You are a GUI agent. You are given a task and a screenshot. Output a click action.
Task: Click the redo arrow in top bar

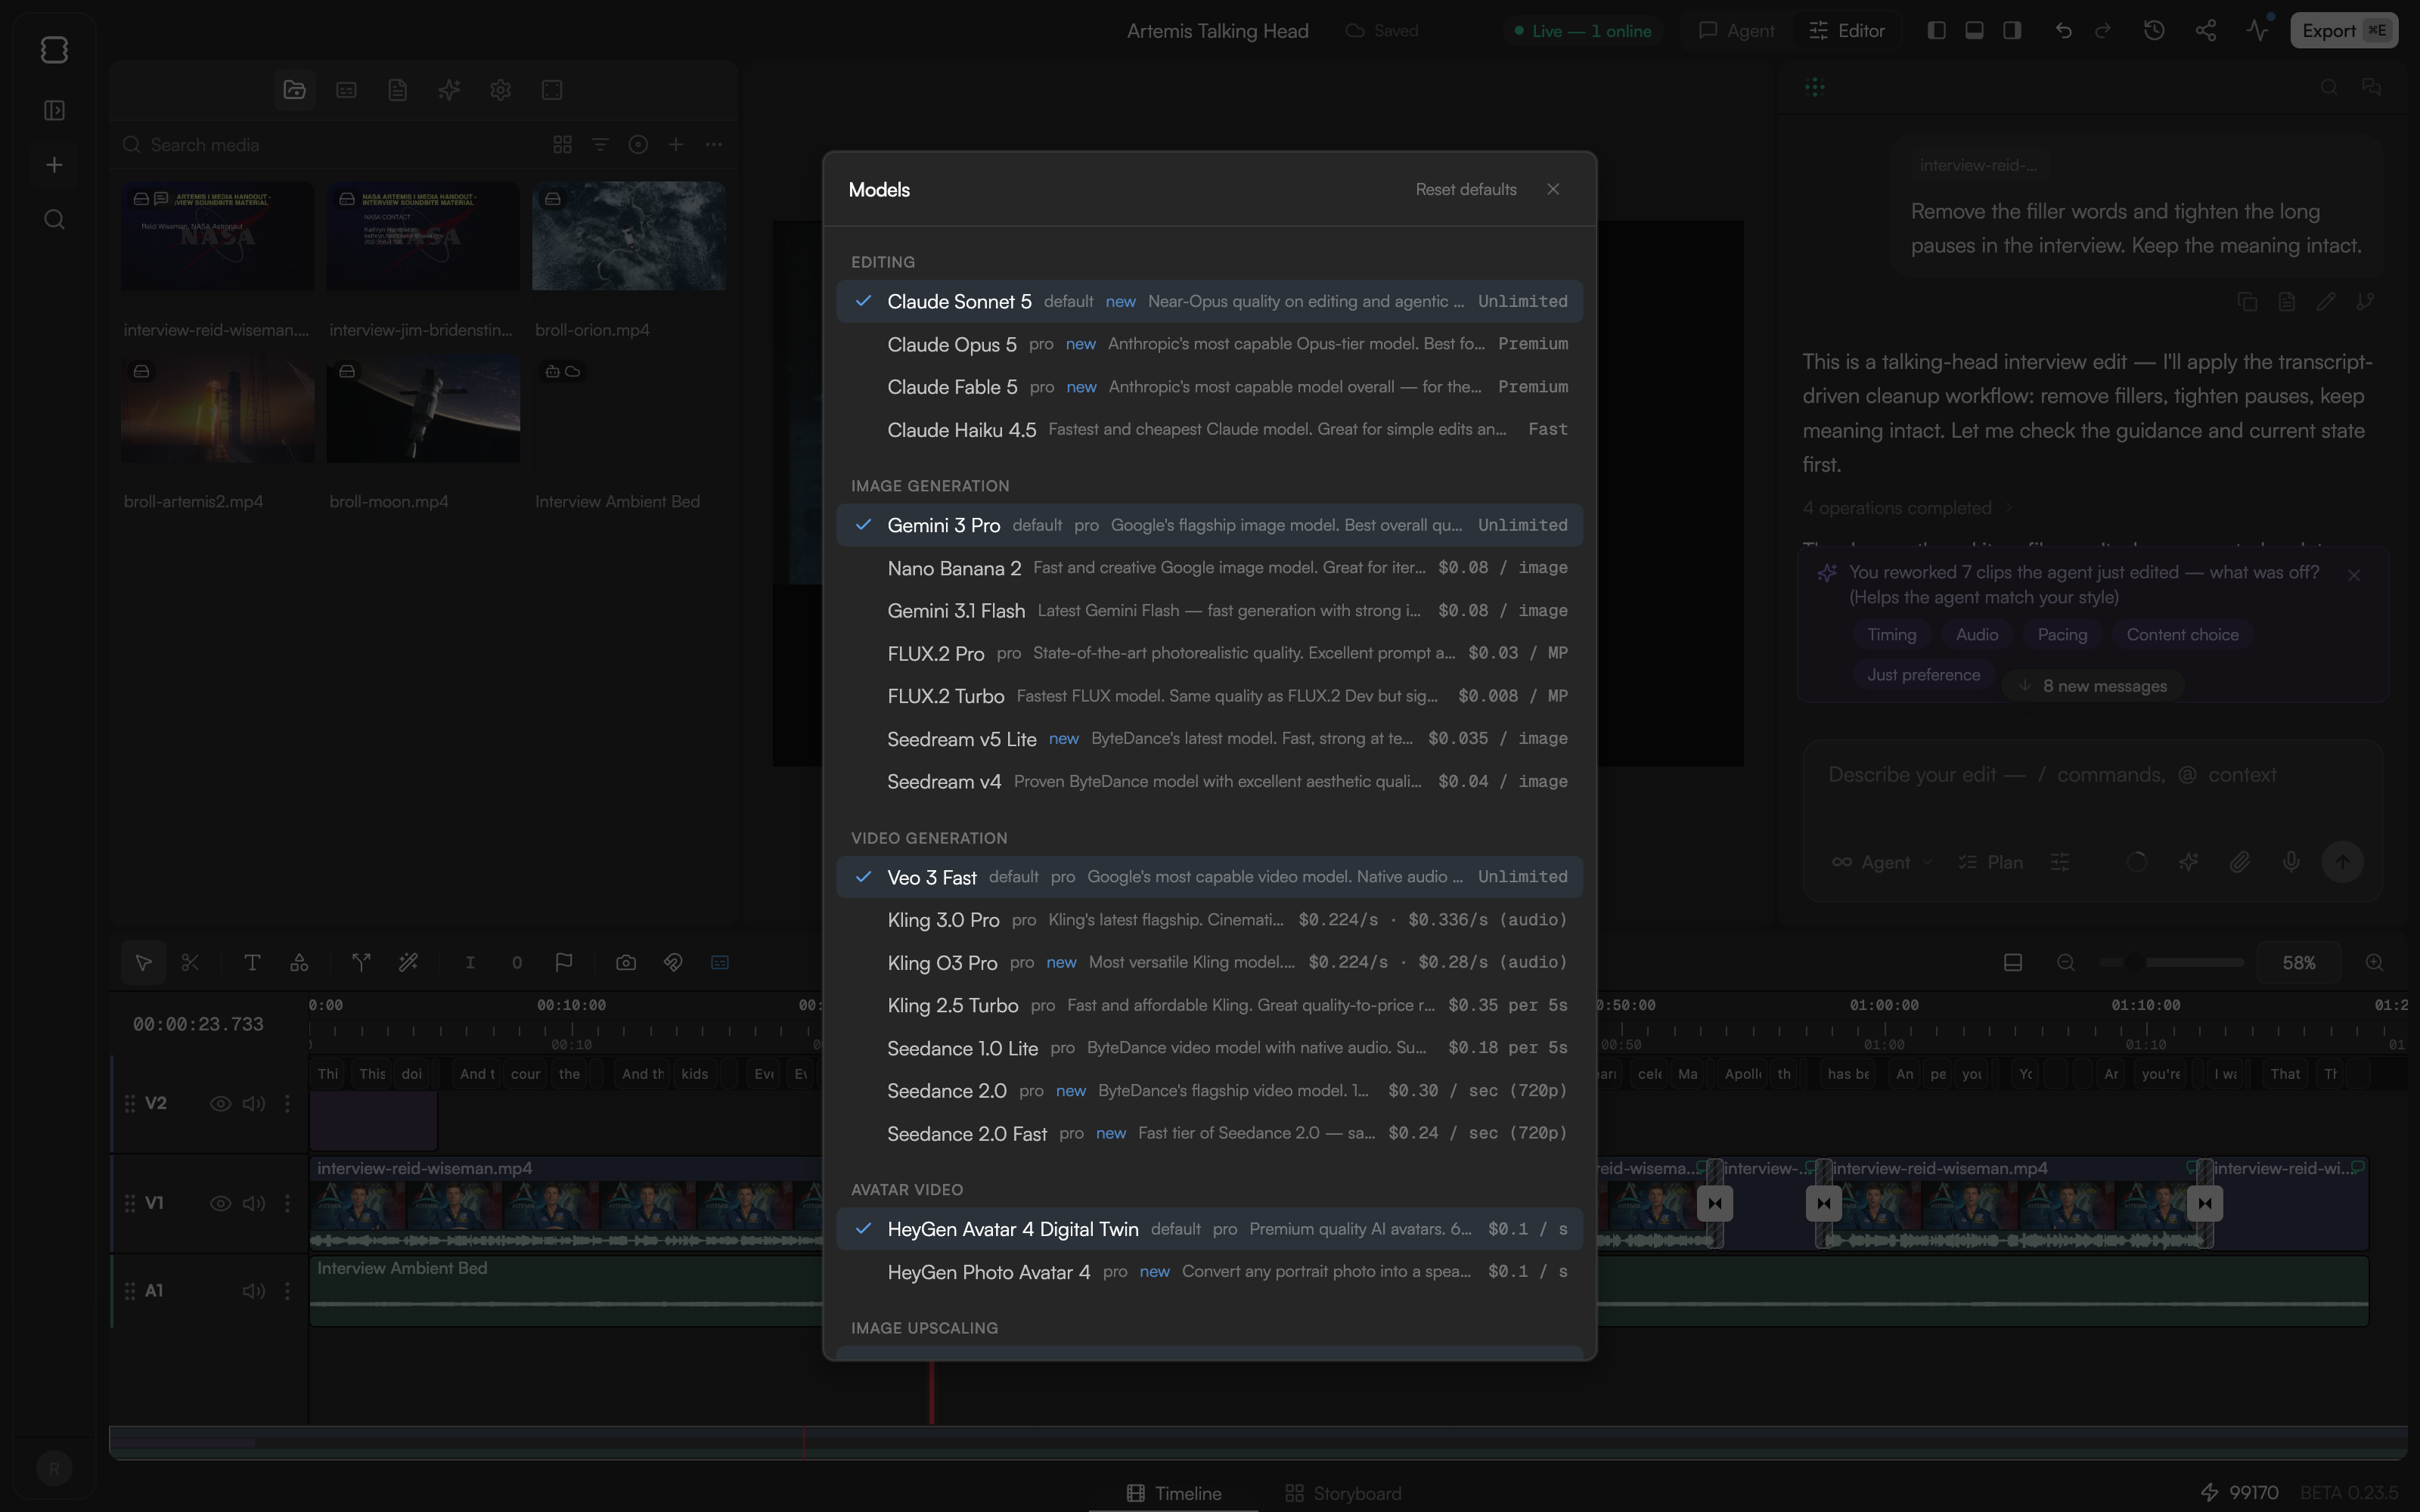click(x=2103, y=31)
